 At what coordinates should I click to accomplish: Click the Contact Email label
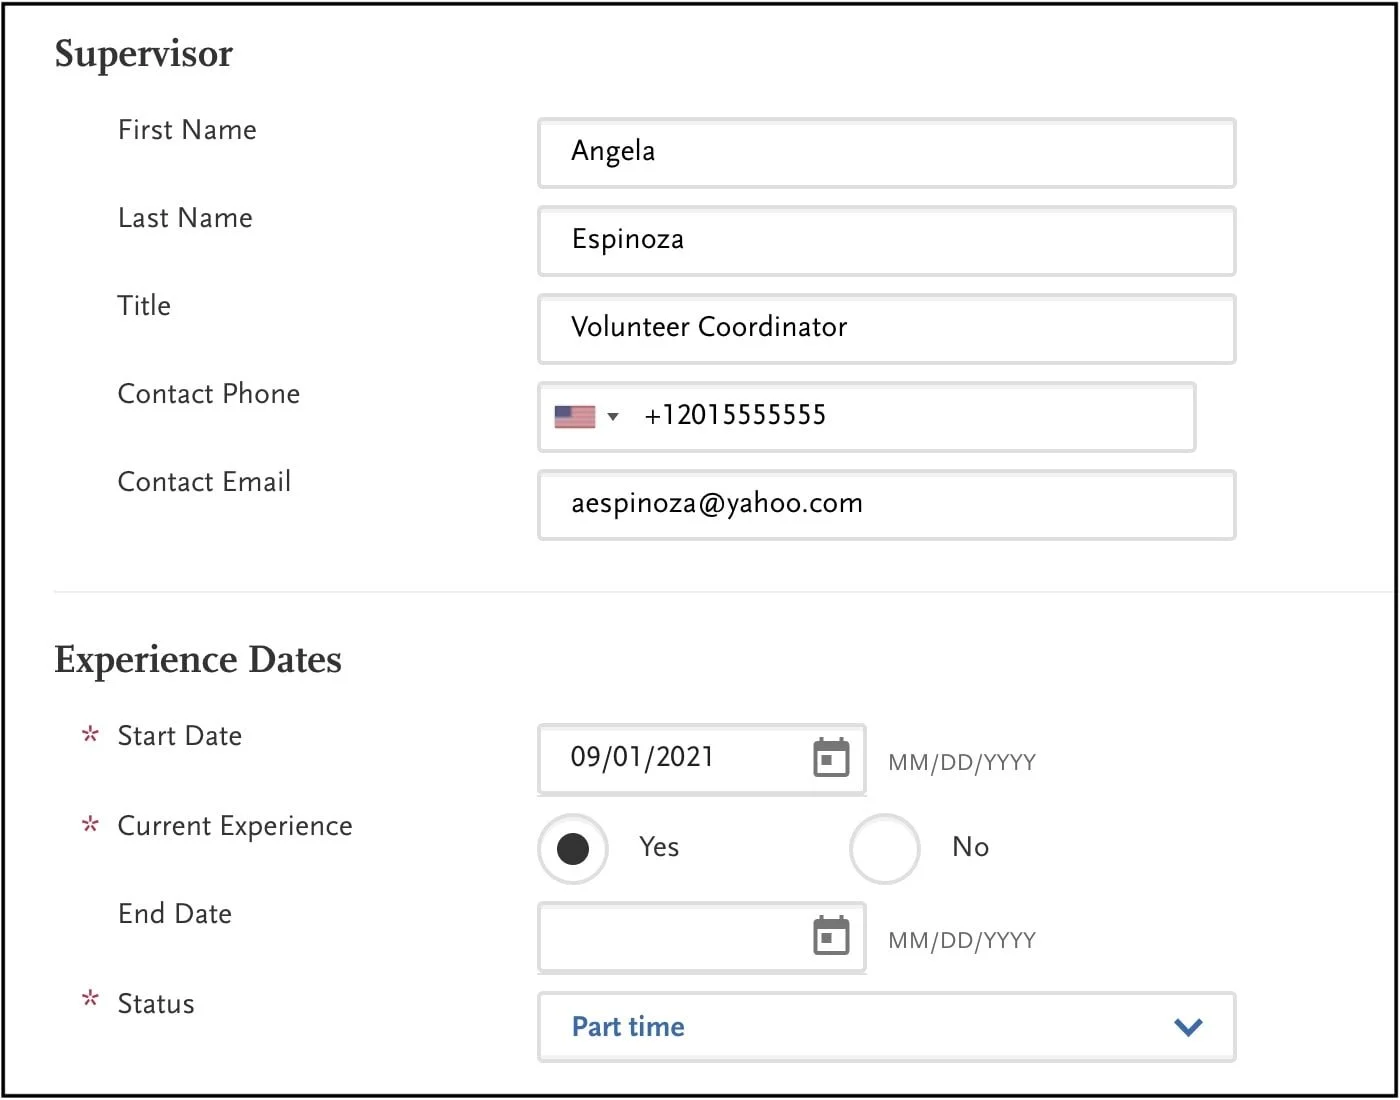point(204,482)
